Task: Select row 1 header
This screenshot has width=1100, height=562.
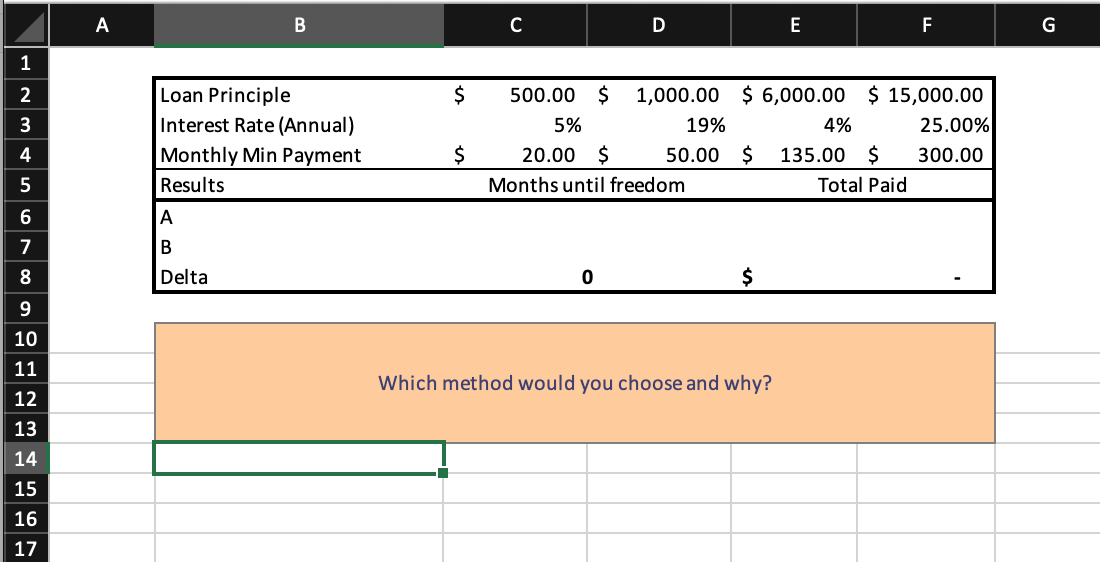Action: (x=25, y=63)
